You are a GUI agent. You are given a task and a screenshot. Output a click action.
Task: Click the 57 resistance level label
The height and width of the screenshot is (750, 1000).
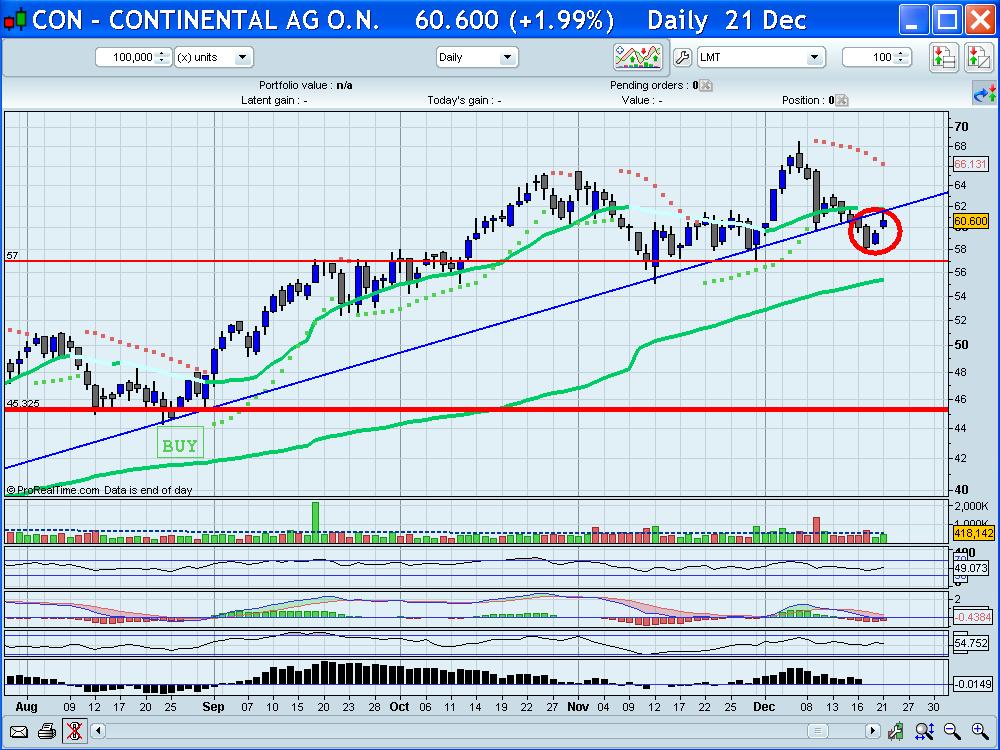tap(12, 256)
